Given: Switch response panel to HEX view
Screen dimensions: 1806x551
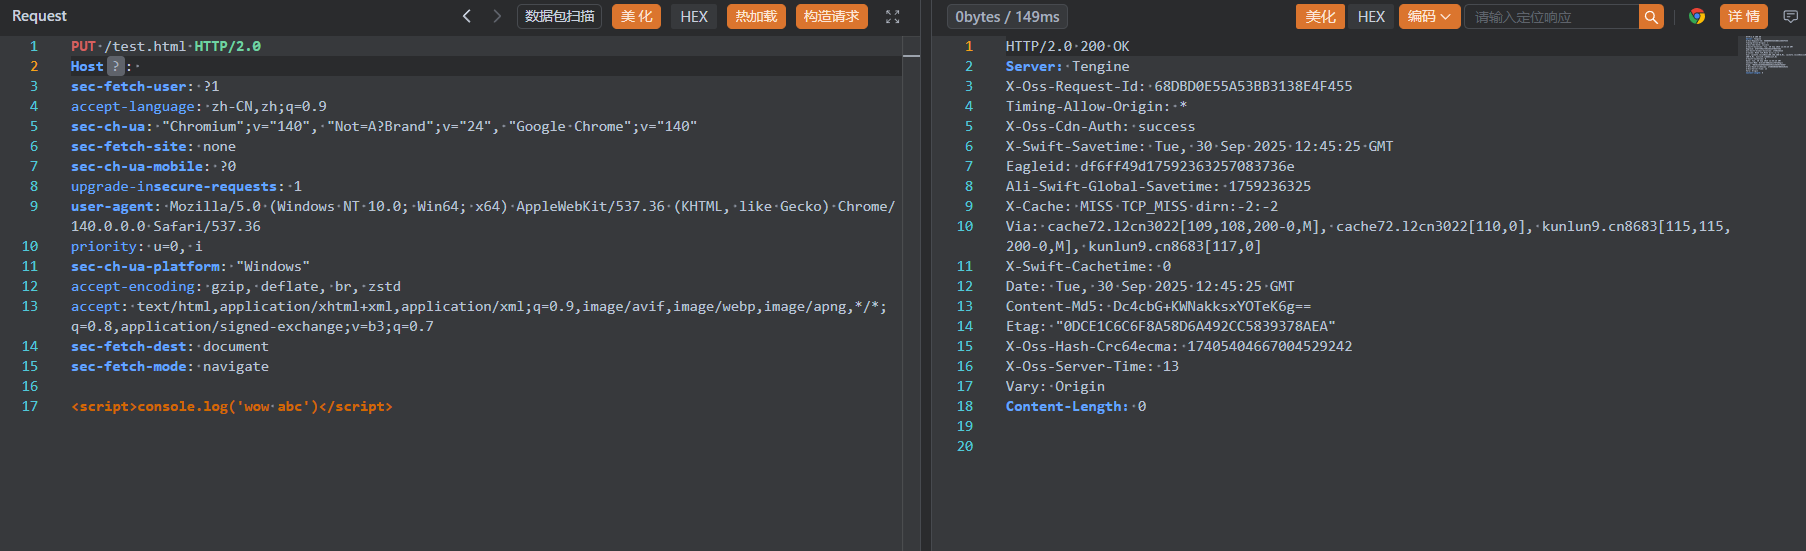Looking at the screenshot, I should point(1371,17).
